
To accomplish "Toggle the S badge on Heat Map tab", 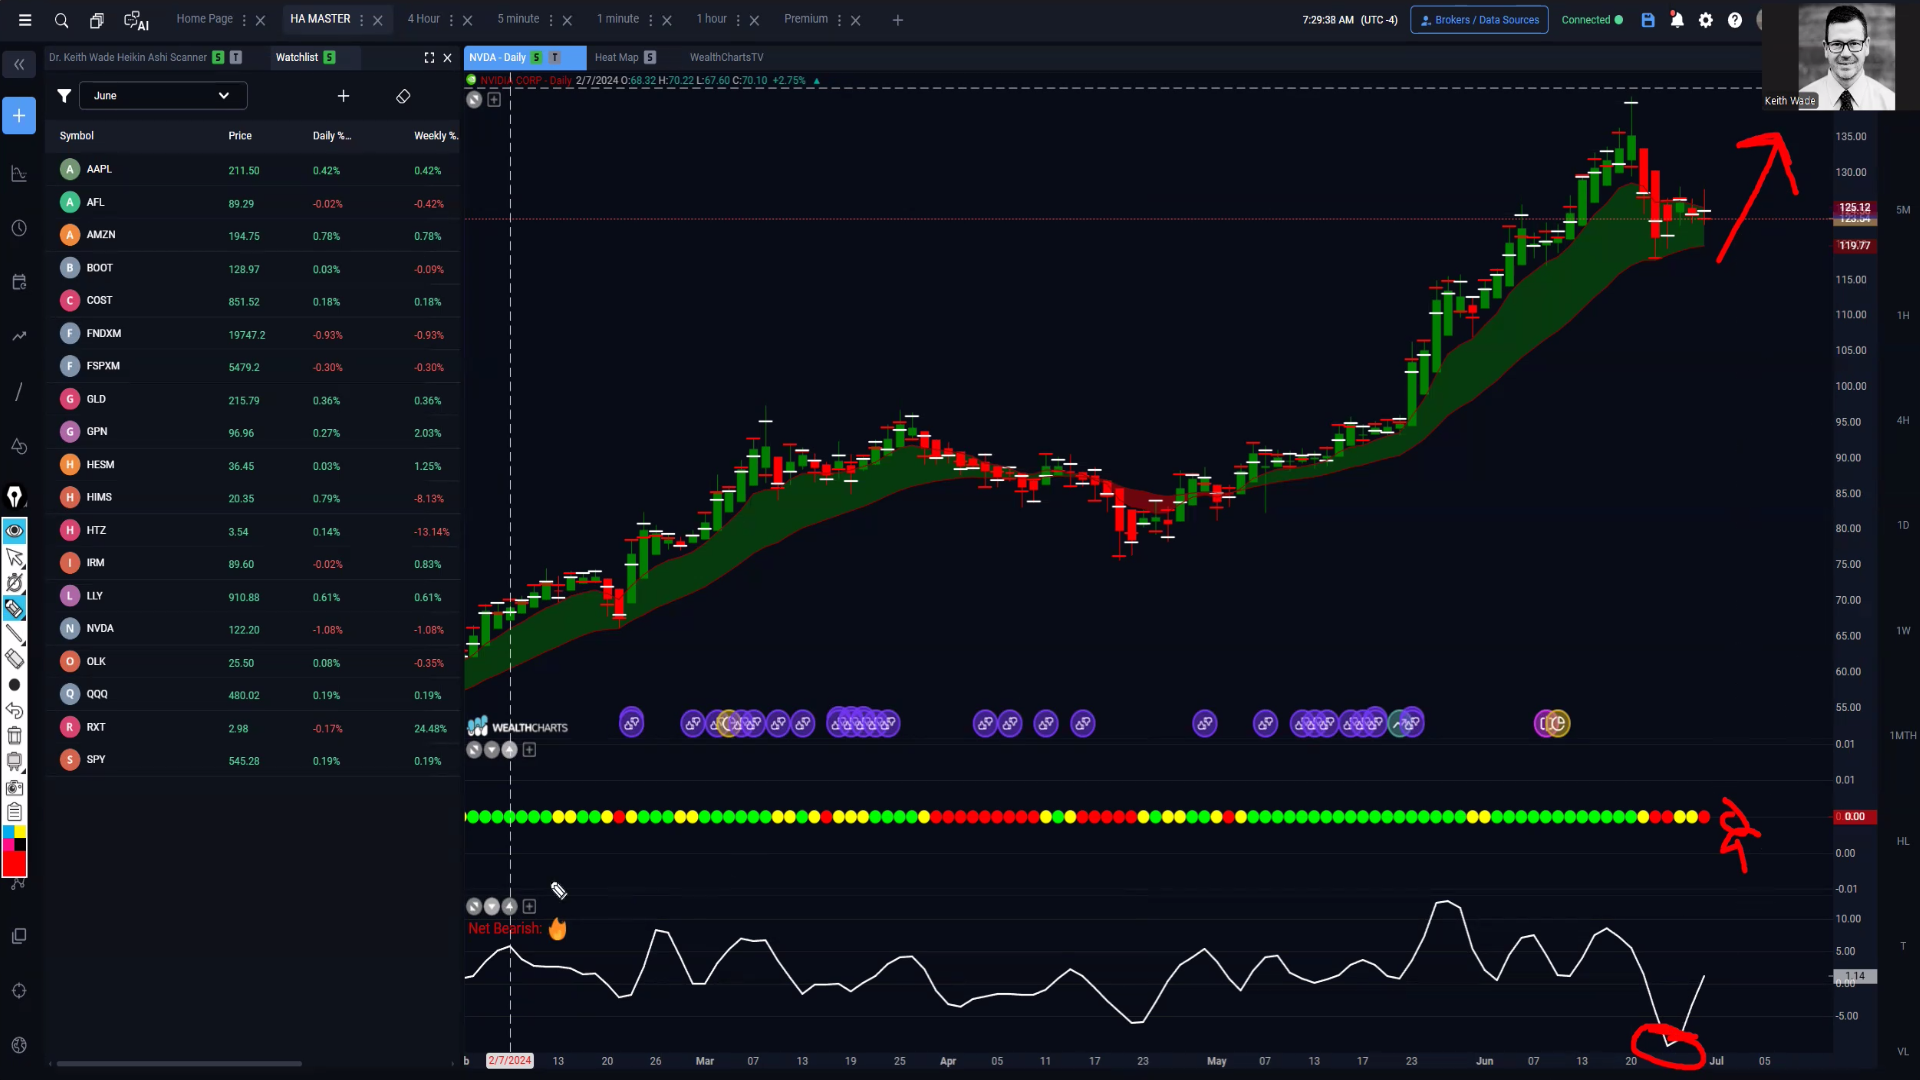I will pyautogui.click(x=650, y=58).
